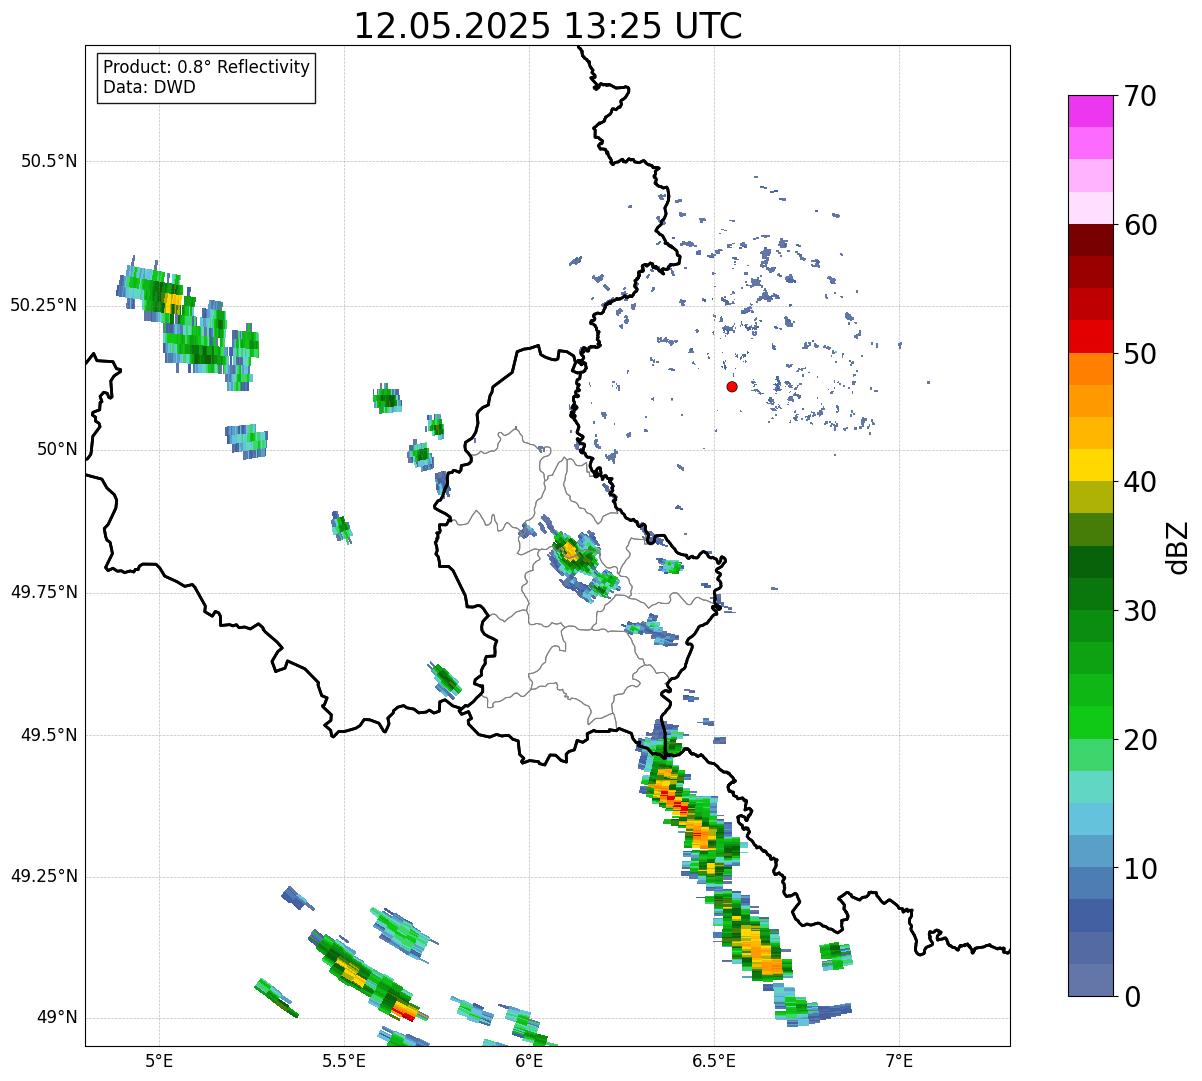This screenshot has height=1081, width=1202.
Task: Click the dBZ colorbar axis label
Action: pyautogui.click(x=1178, y=546)
